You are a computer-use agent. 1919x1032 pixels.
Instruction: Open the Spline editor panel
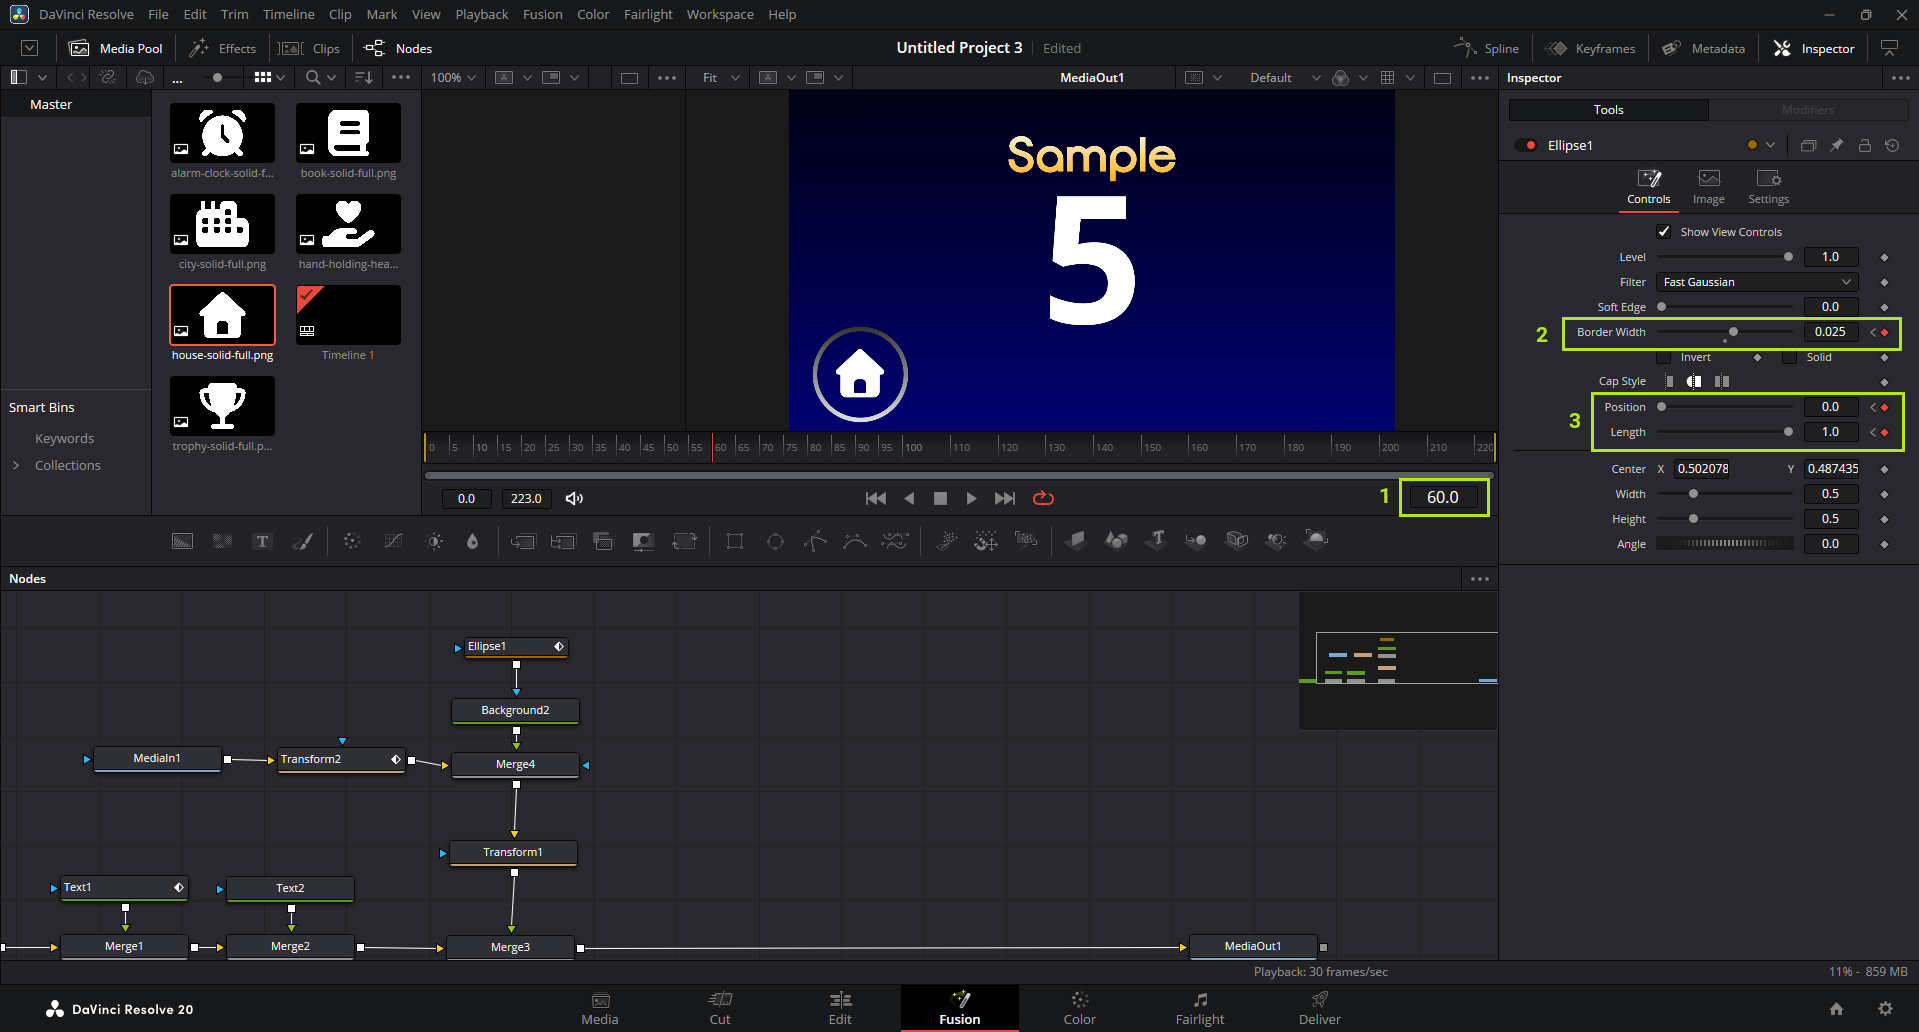(x=1487, y=48)
